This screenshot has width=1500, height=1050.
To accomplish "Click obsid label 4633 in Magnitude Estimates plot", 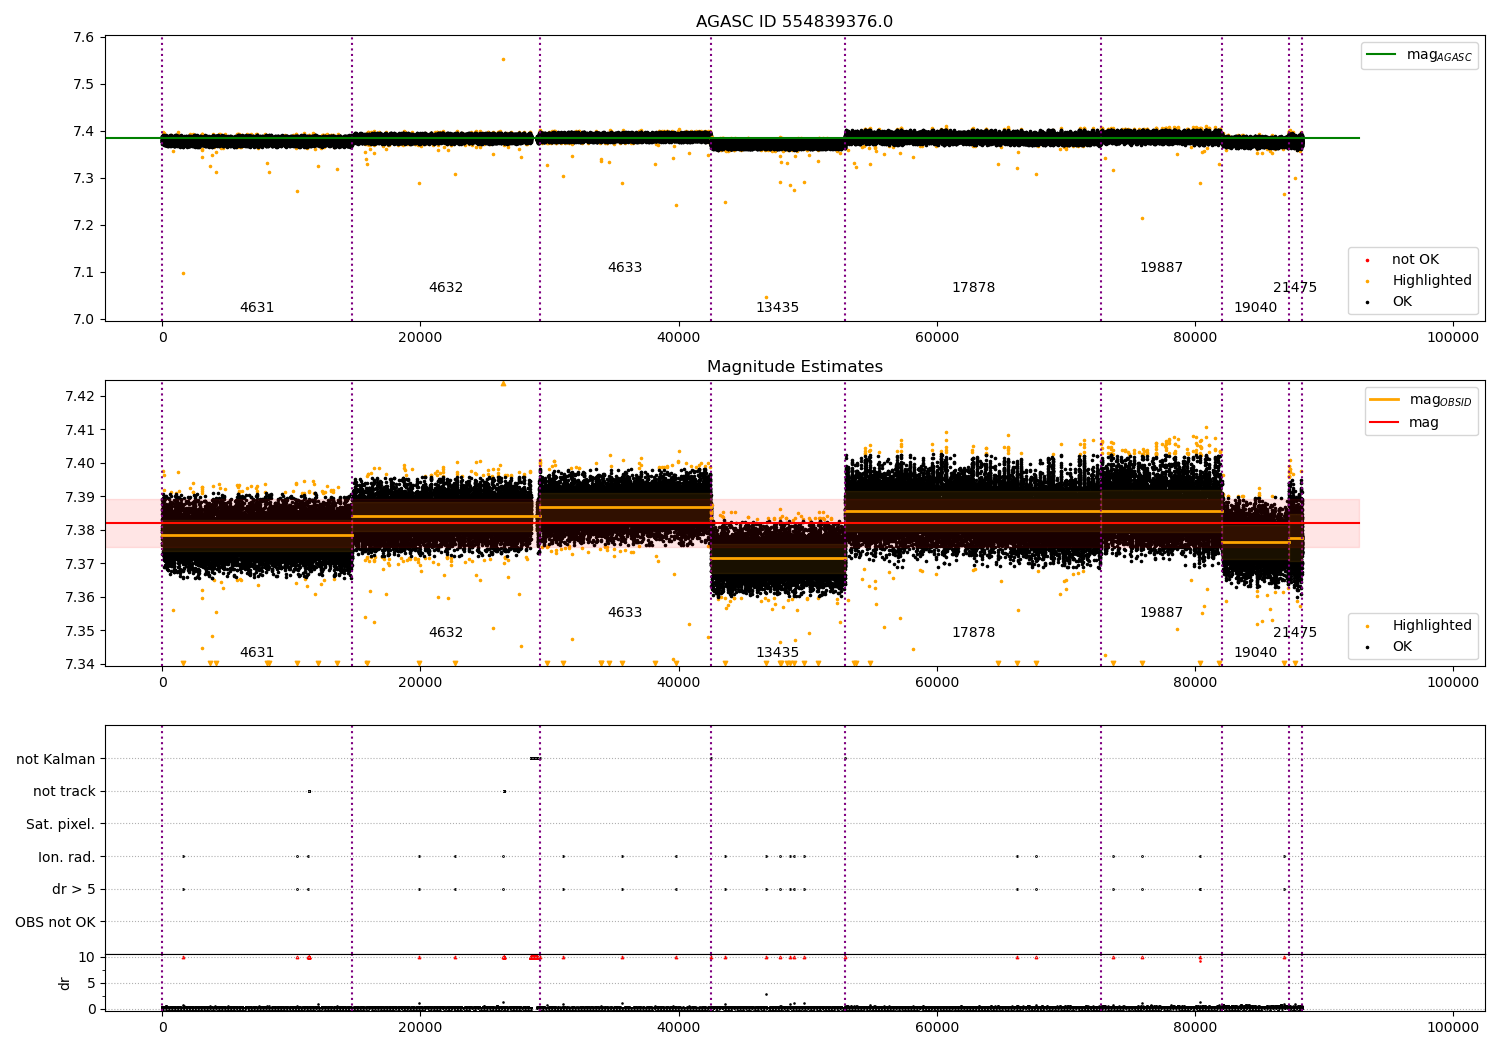I will click(x=625, y=613).
